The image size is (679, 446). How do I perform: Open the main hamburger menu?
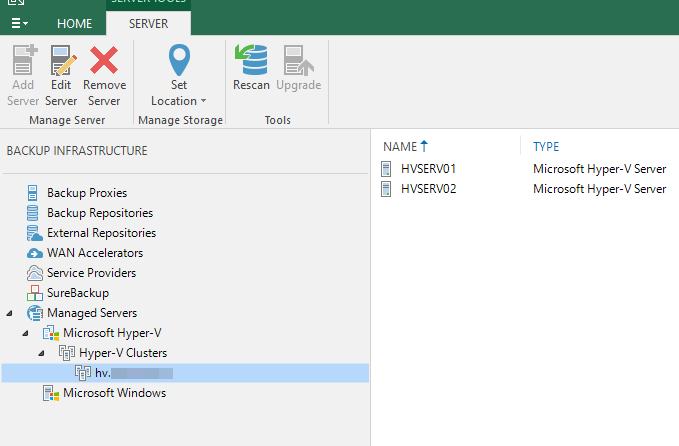[x=19, y=23]
